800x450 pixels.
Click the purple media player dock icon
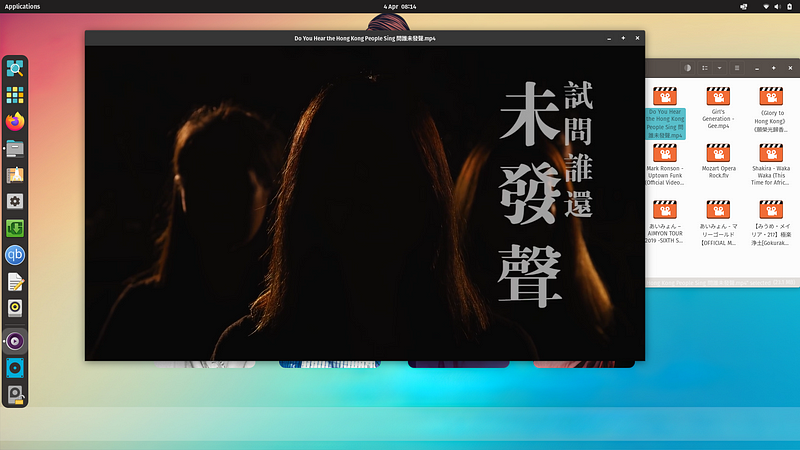[x=15, y=341]
